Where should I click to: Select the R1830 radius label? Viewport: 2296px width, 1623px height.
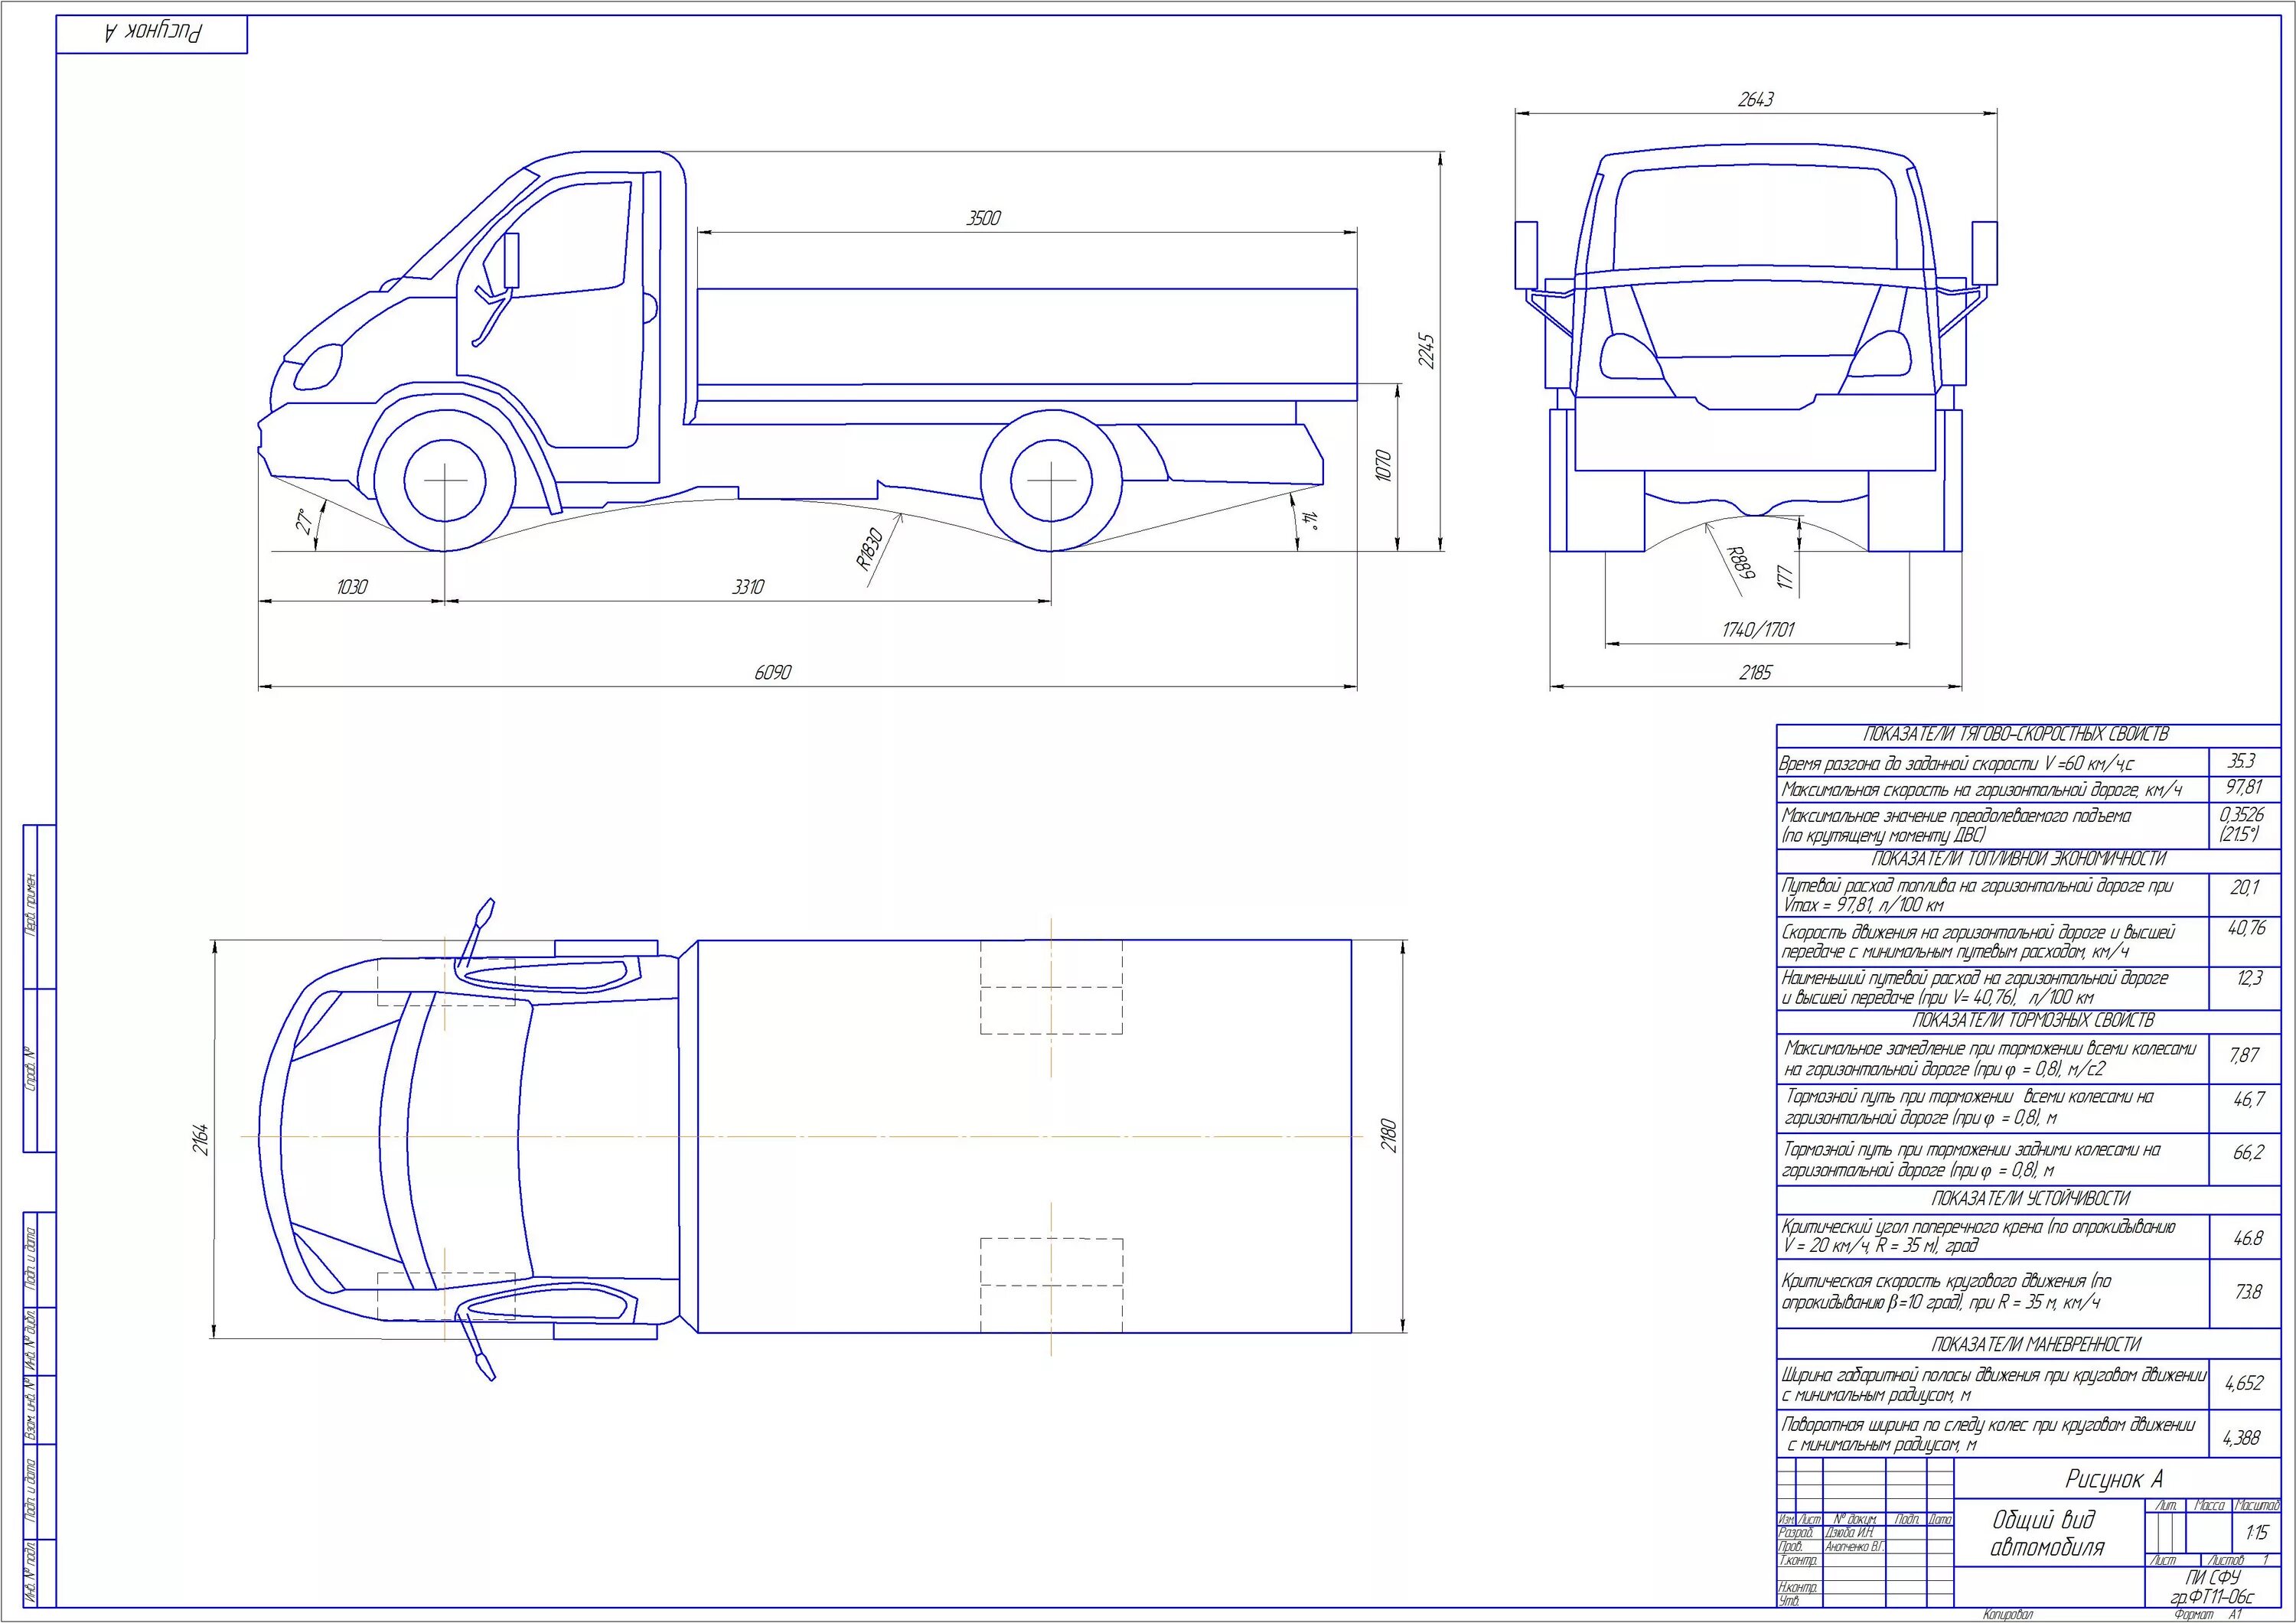(870, 548)
